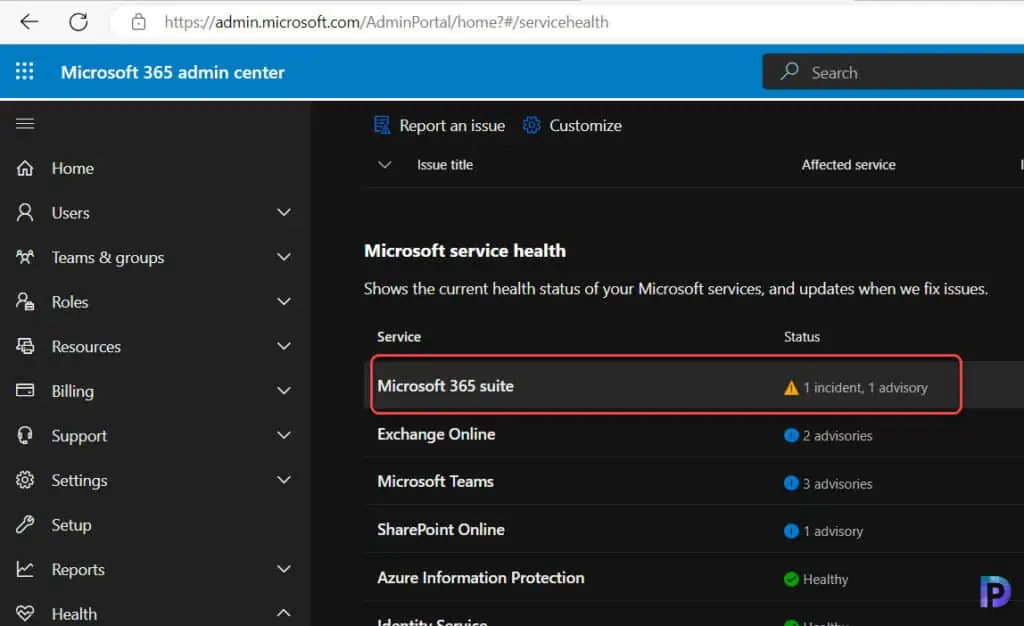Click the Microsoft 365 admin center title

172,72
